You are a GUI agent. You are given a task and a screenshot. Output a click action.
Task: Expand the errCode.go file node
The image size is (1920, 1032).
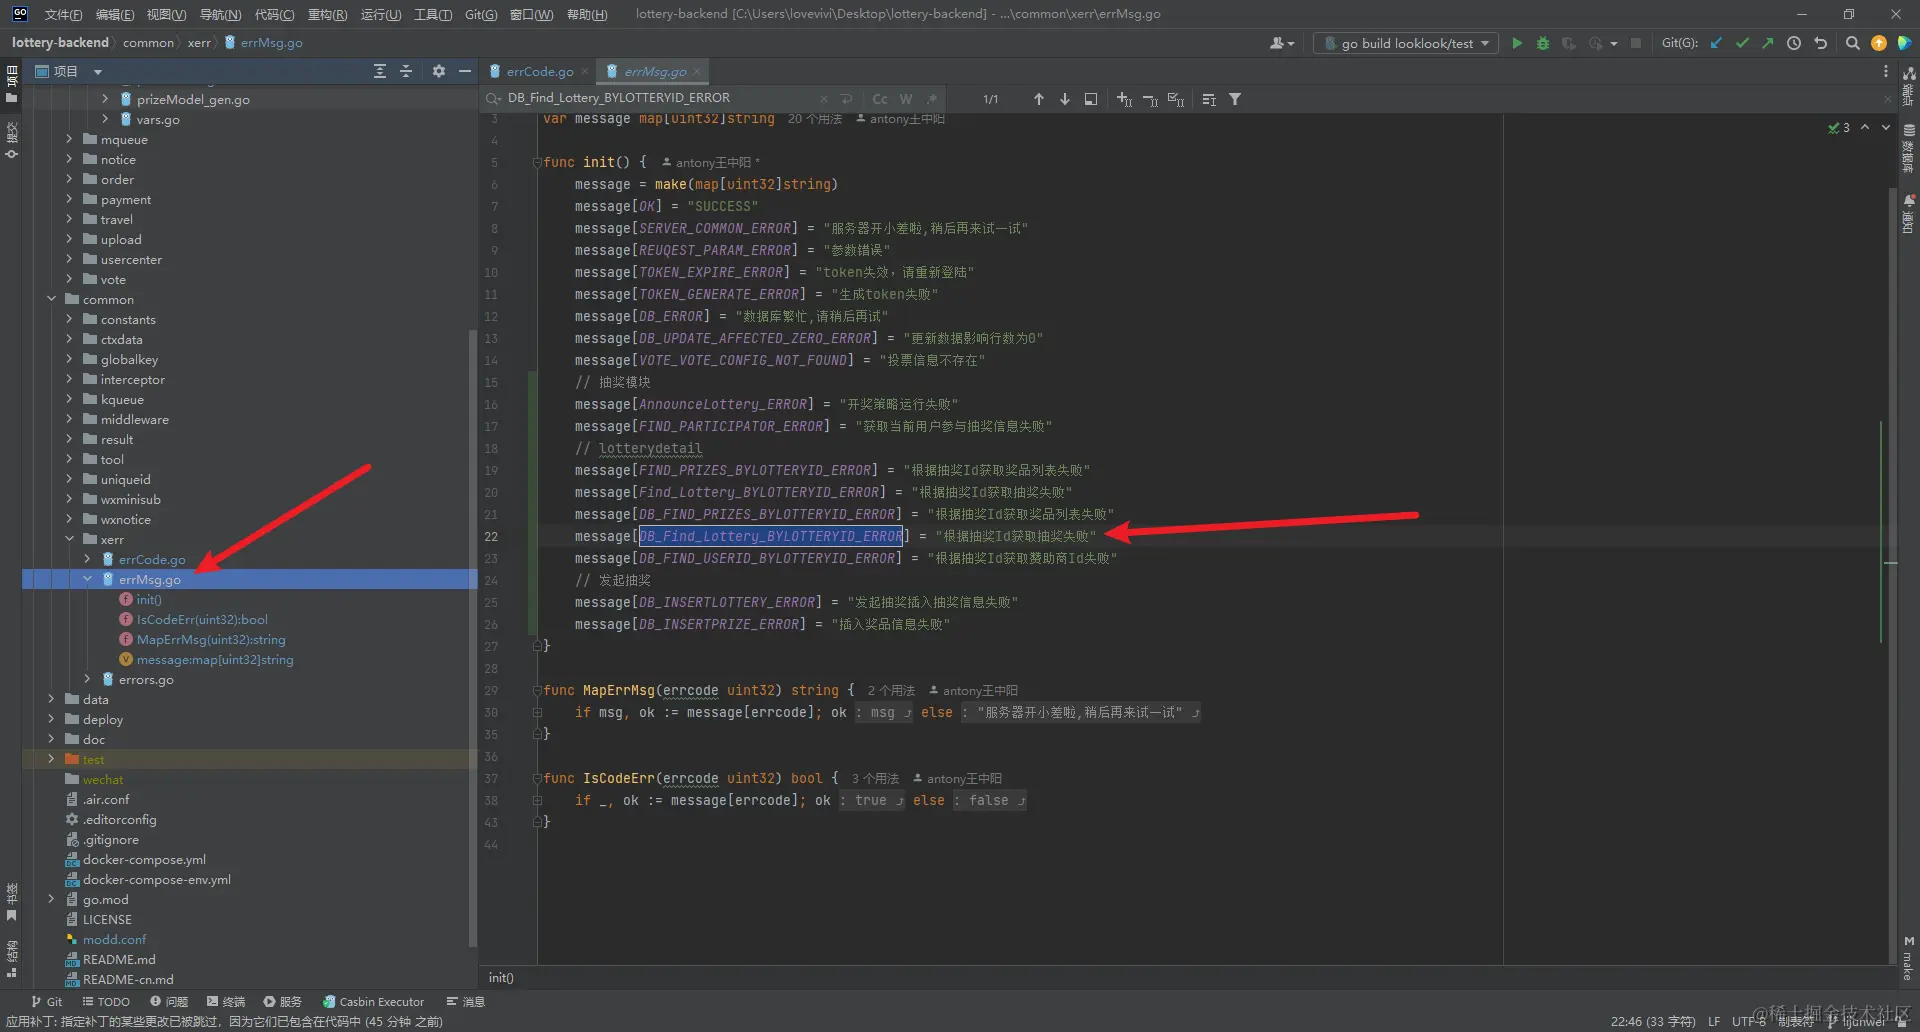click(87, 559)
